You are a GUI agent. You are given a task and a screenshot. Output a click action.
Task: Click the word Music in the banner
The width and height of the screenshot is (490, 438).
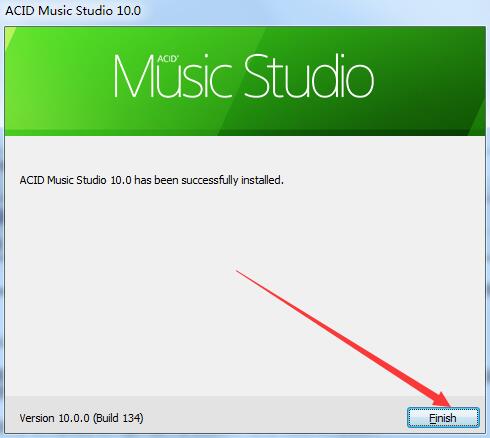[173, 76]
